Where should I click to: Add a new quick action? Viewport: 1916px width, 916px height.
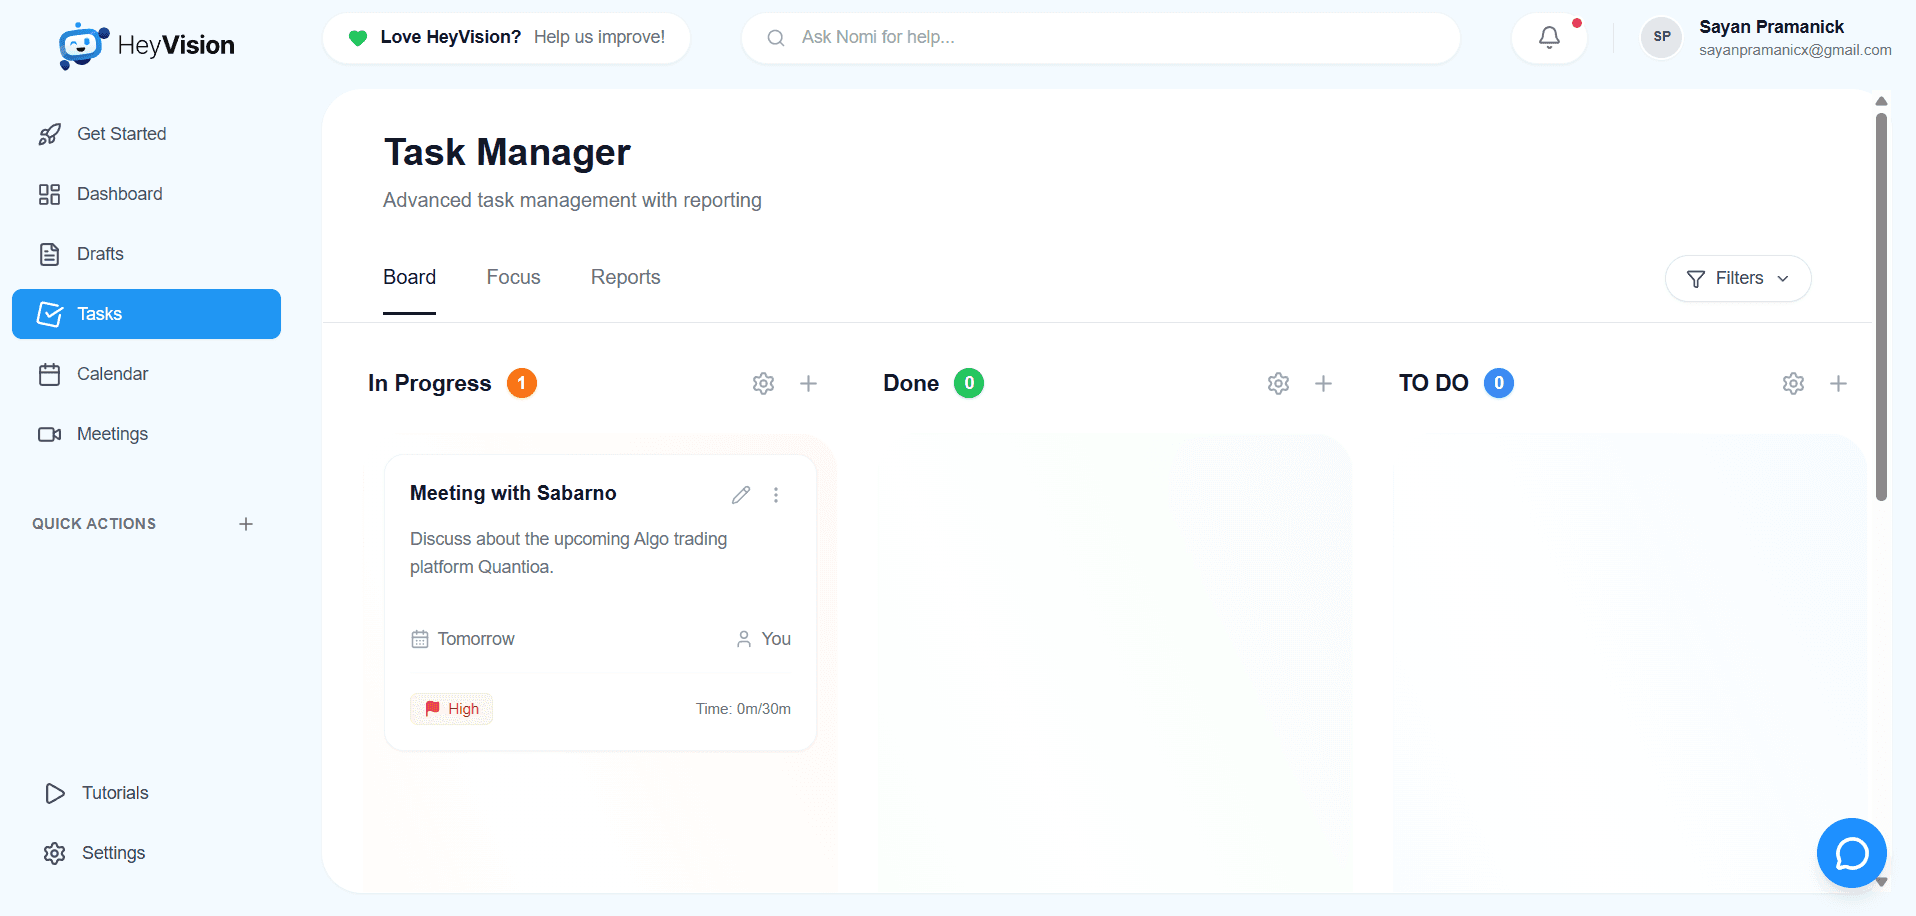pos(246,524)
